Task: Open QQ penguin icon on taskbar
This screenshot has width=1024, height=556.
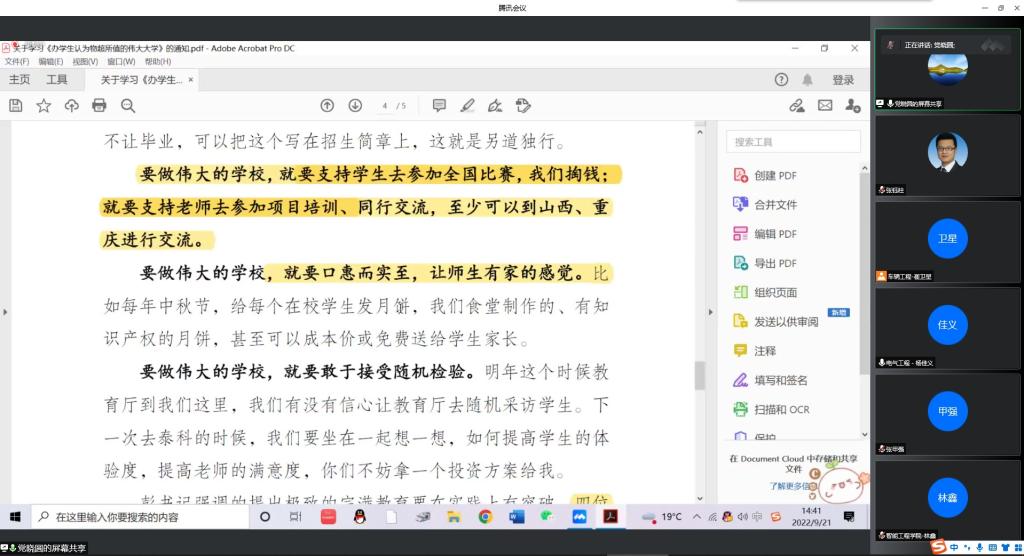Action: tap(360, 517)
